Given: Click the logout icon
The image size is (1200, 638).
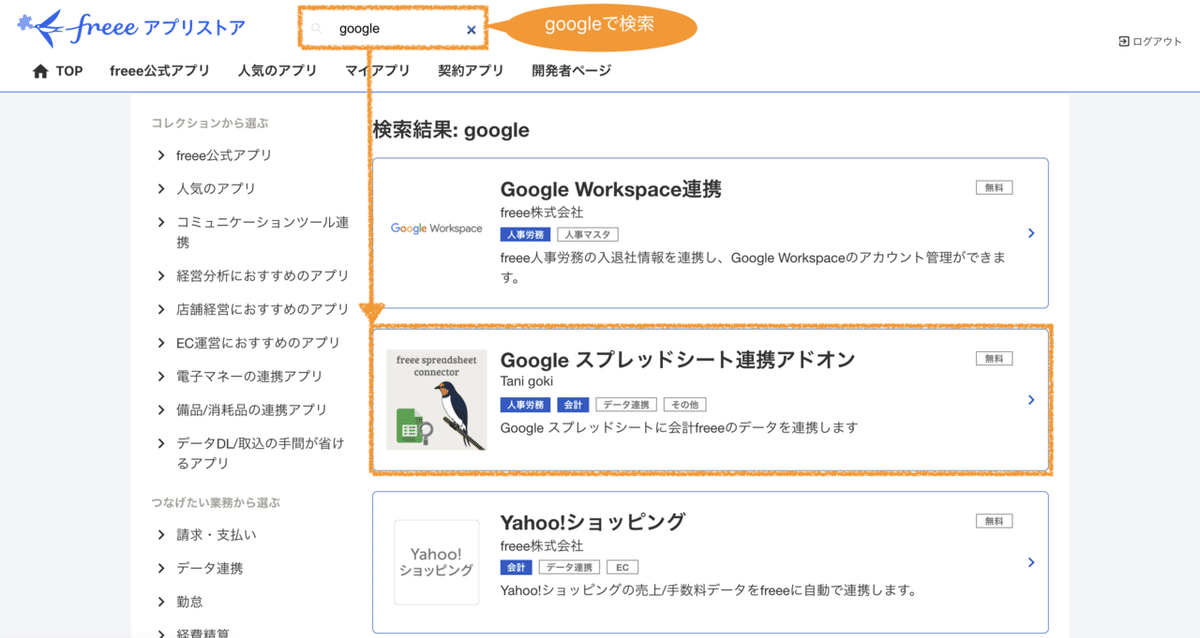Looking at the screenshot, I should 1124,42.
